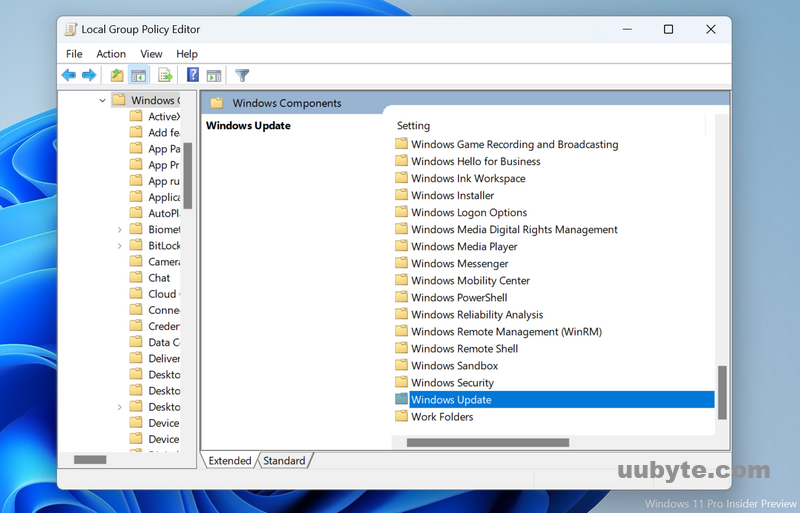Select Creder item in tree
800x513 pixels.
point(164,326)
